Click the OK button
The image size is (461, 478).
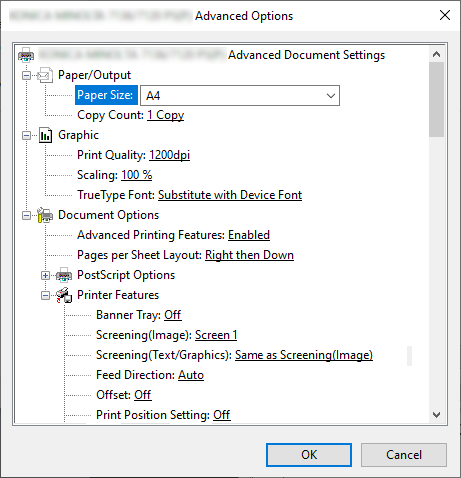tap(309, 455)
